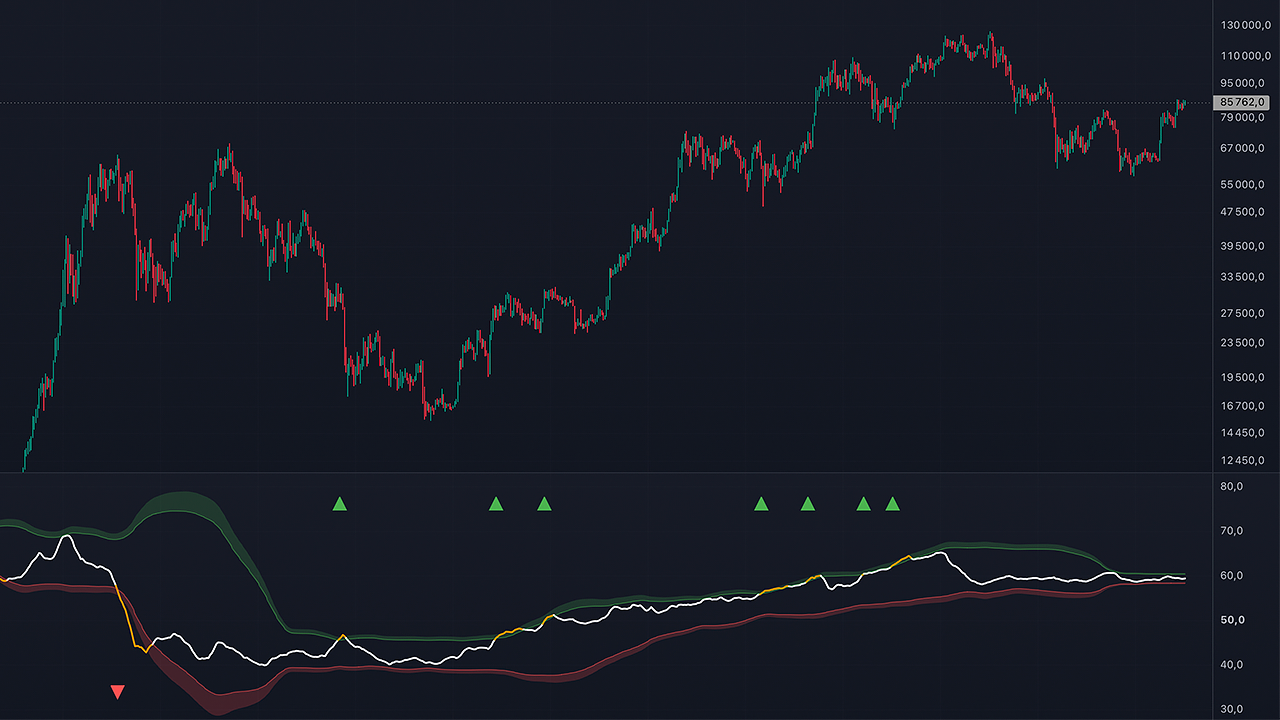The height and width of the screenshot is (720, 1280).
Task: Click the bold 50,0 oscillator midline label
Action: pos(1232,620)
